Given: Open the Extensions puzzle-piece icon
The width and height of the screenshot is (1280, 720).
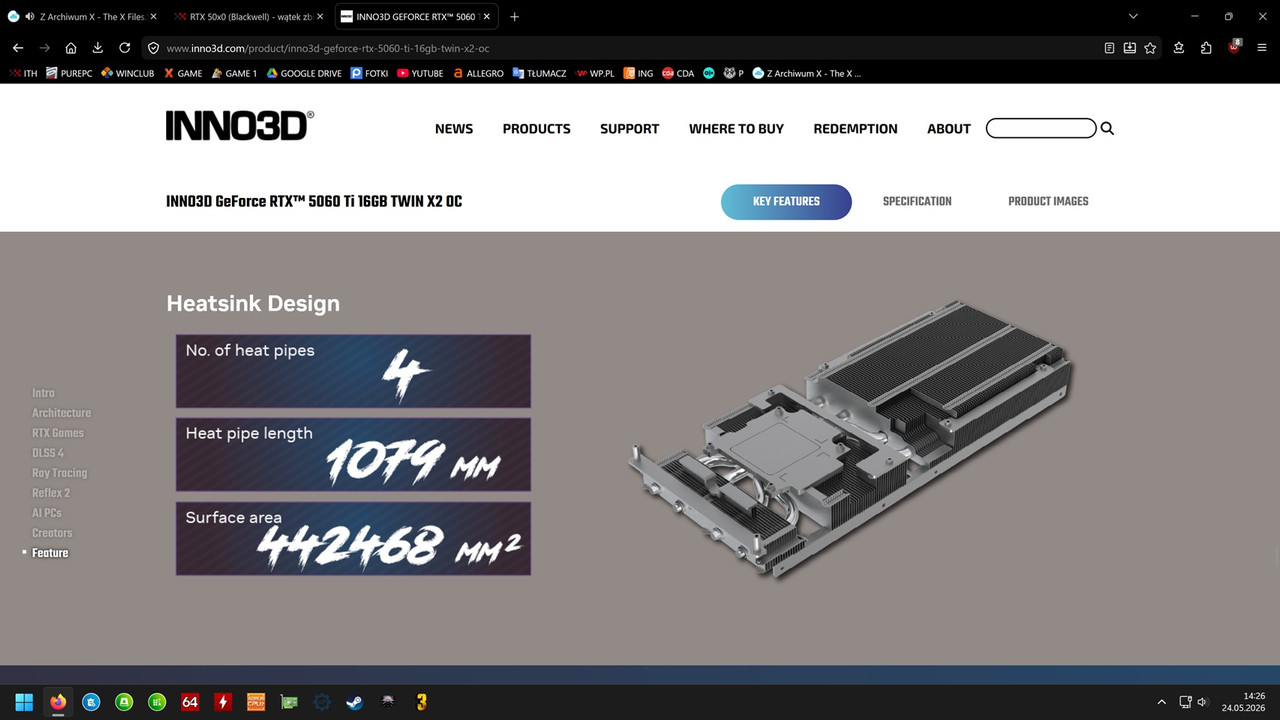Looking at the screenshot, I should point(1206,48).
